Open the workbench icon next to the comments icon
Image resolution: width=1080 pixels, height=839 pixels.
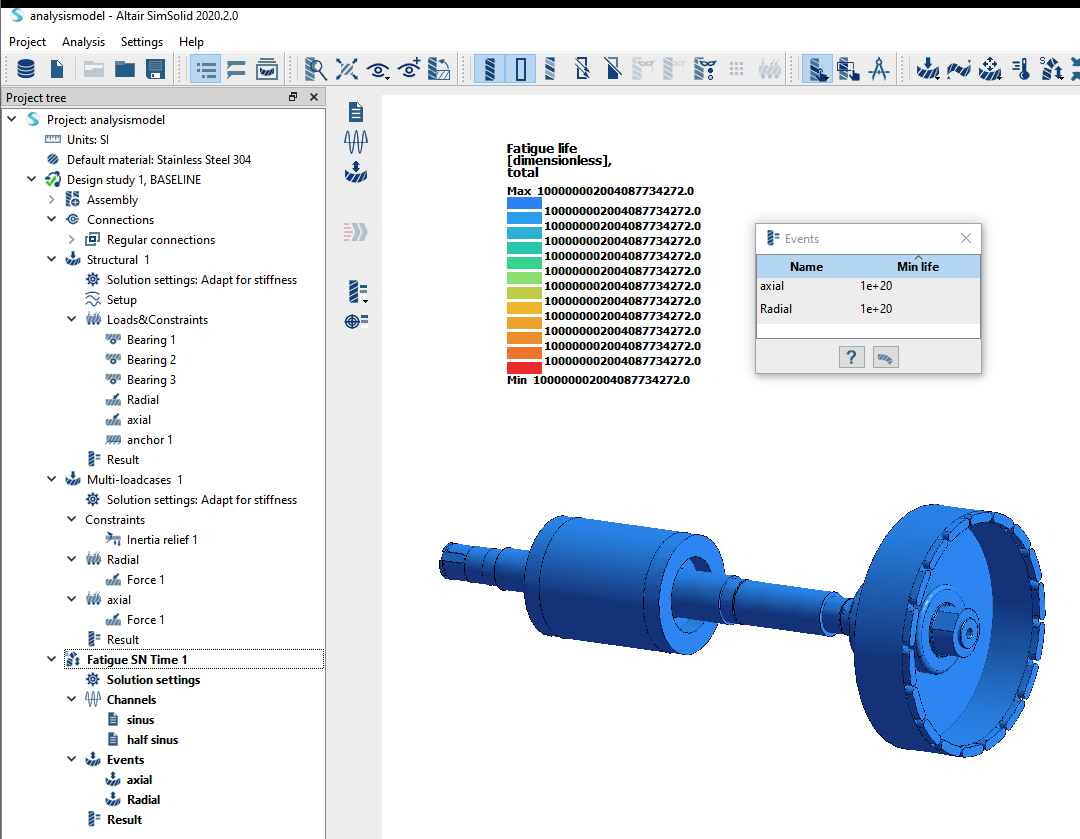click(x=267, y=69)
